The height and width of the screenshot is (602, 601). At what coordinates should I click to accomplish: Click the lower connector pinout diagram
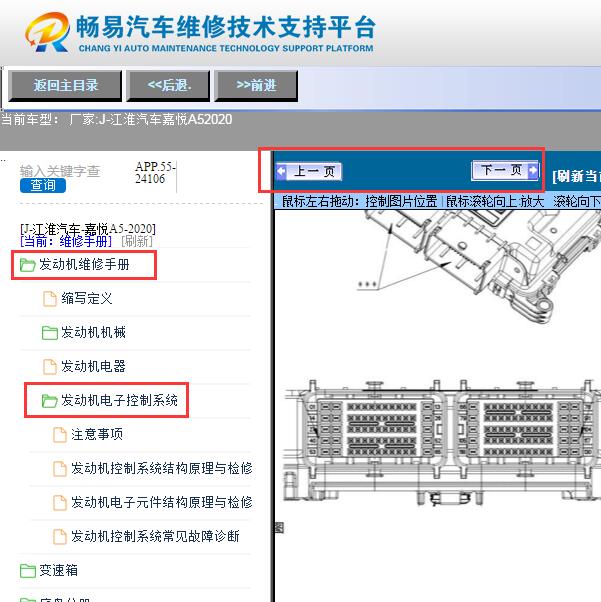click(x=442, y=442)
